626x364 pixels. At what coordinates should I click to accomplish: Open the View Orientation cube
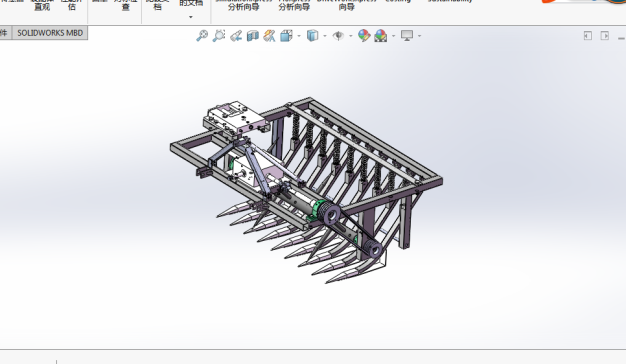[286, 36]
